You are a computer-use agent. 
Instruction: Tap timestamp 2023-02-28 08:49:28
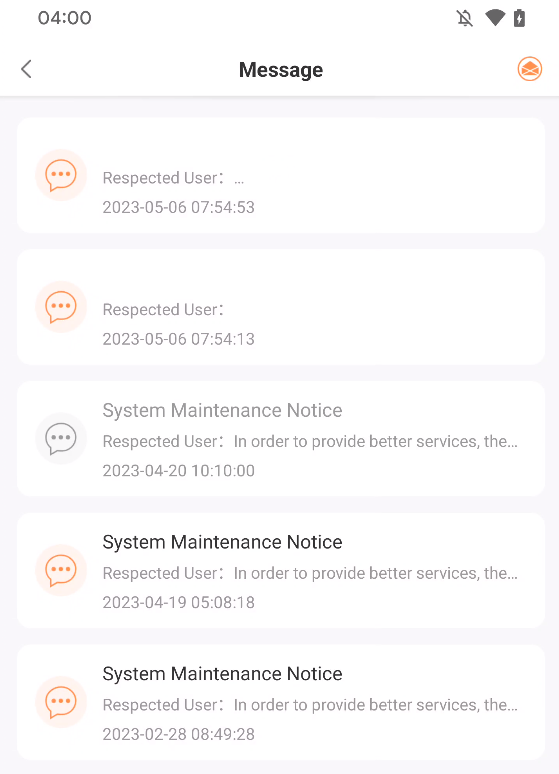pos(178,734)
